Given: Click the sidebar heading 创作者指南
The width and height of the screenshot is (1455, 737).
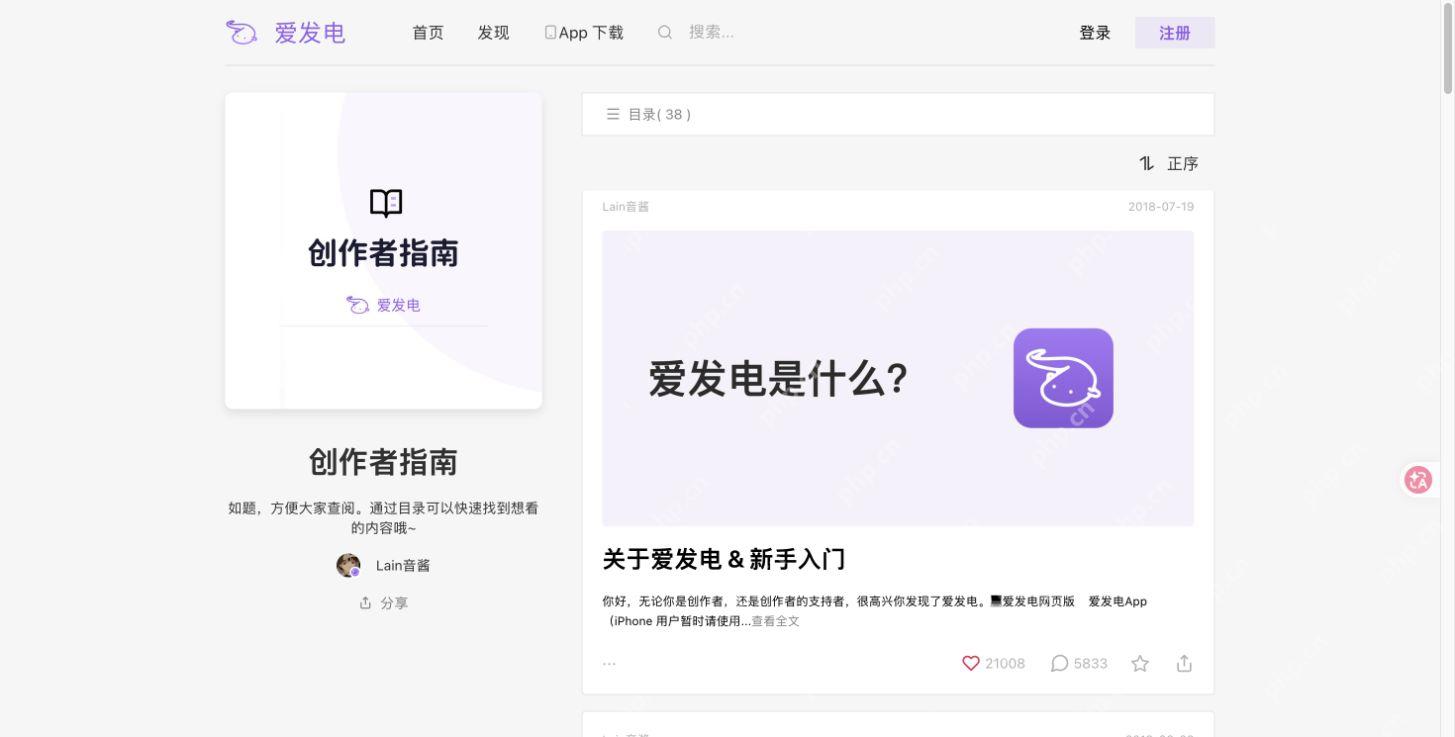Looking at the screenshot, I should 383,462.
